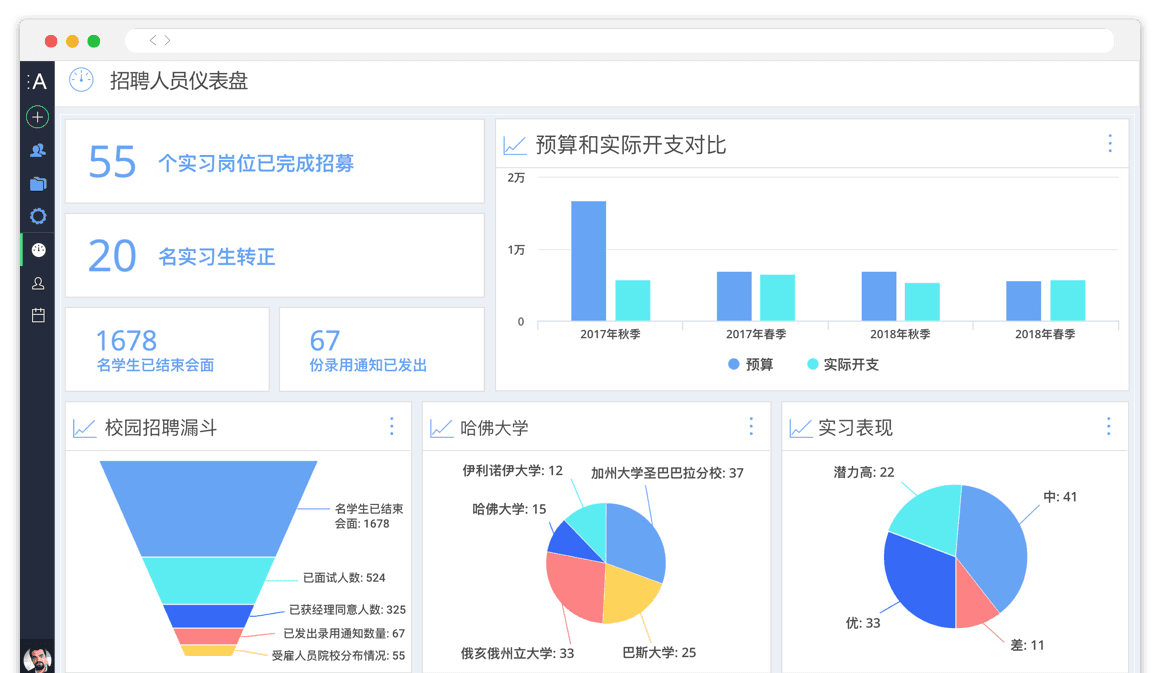
Task: Click the 2017年春季 budget bar
Action: coord(734,296)
